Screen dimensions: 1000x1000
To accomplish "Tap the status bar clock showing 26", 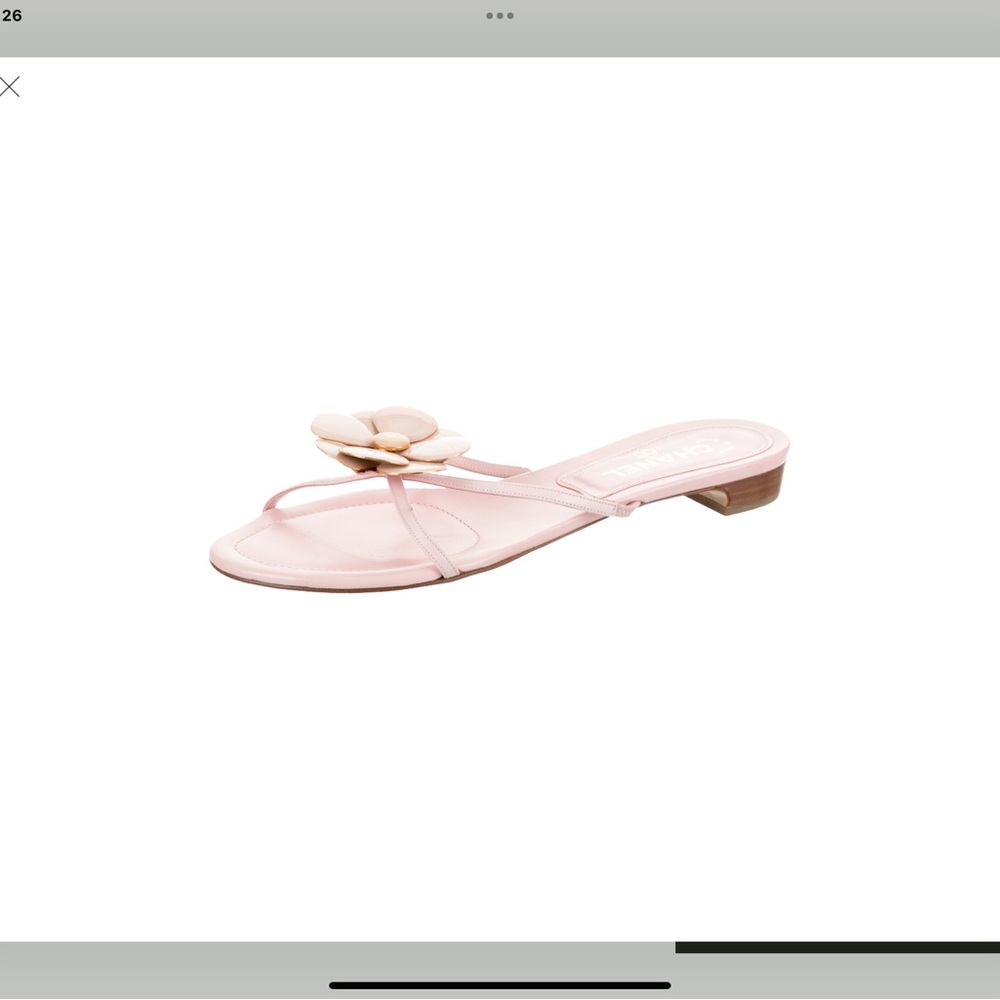I will click(11, 15).
